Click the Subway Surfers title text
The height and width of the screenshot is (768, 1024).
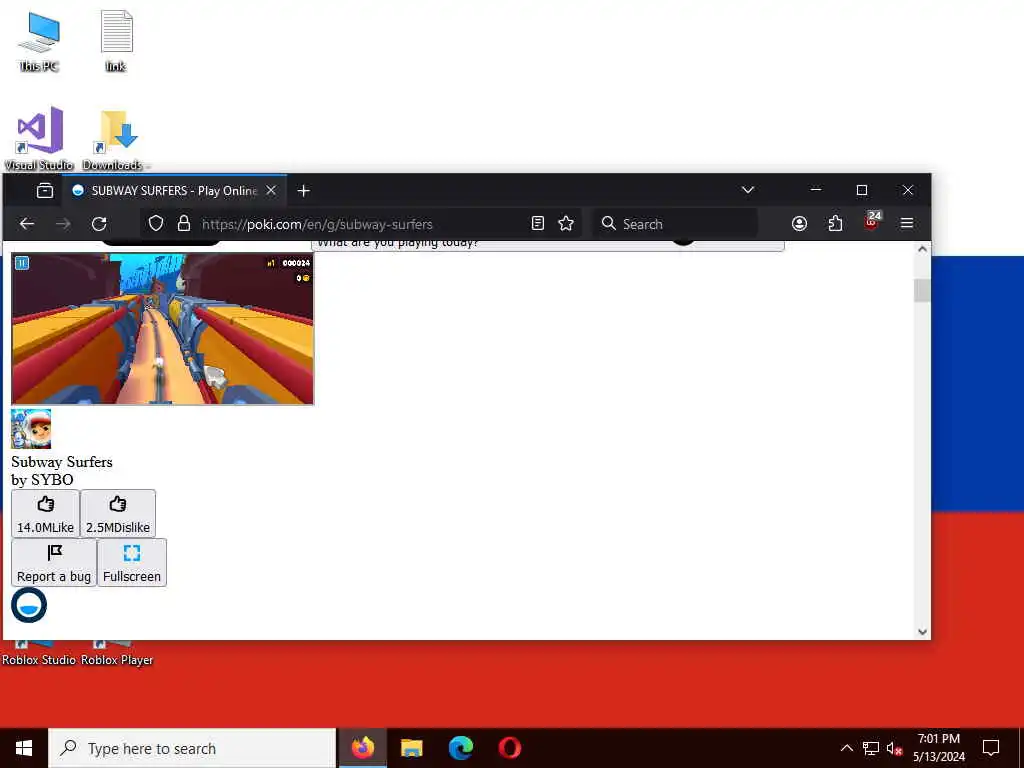pyautogui.click(x=61, y=462)
